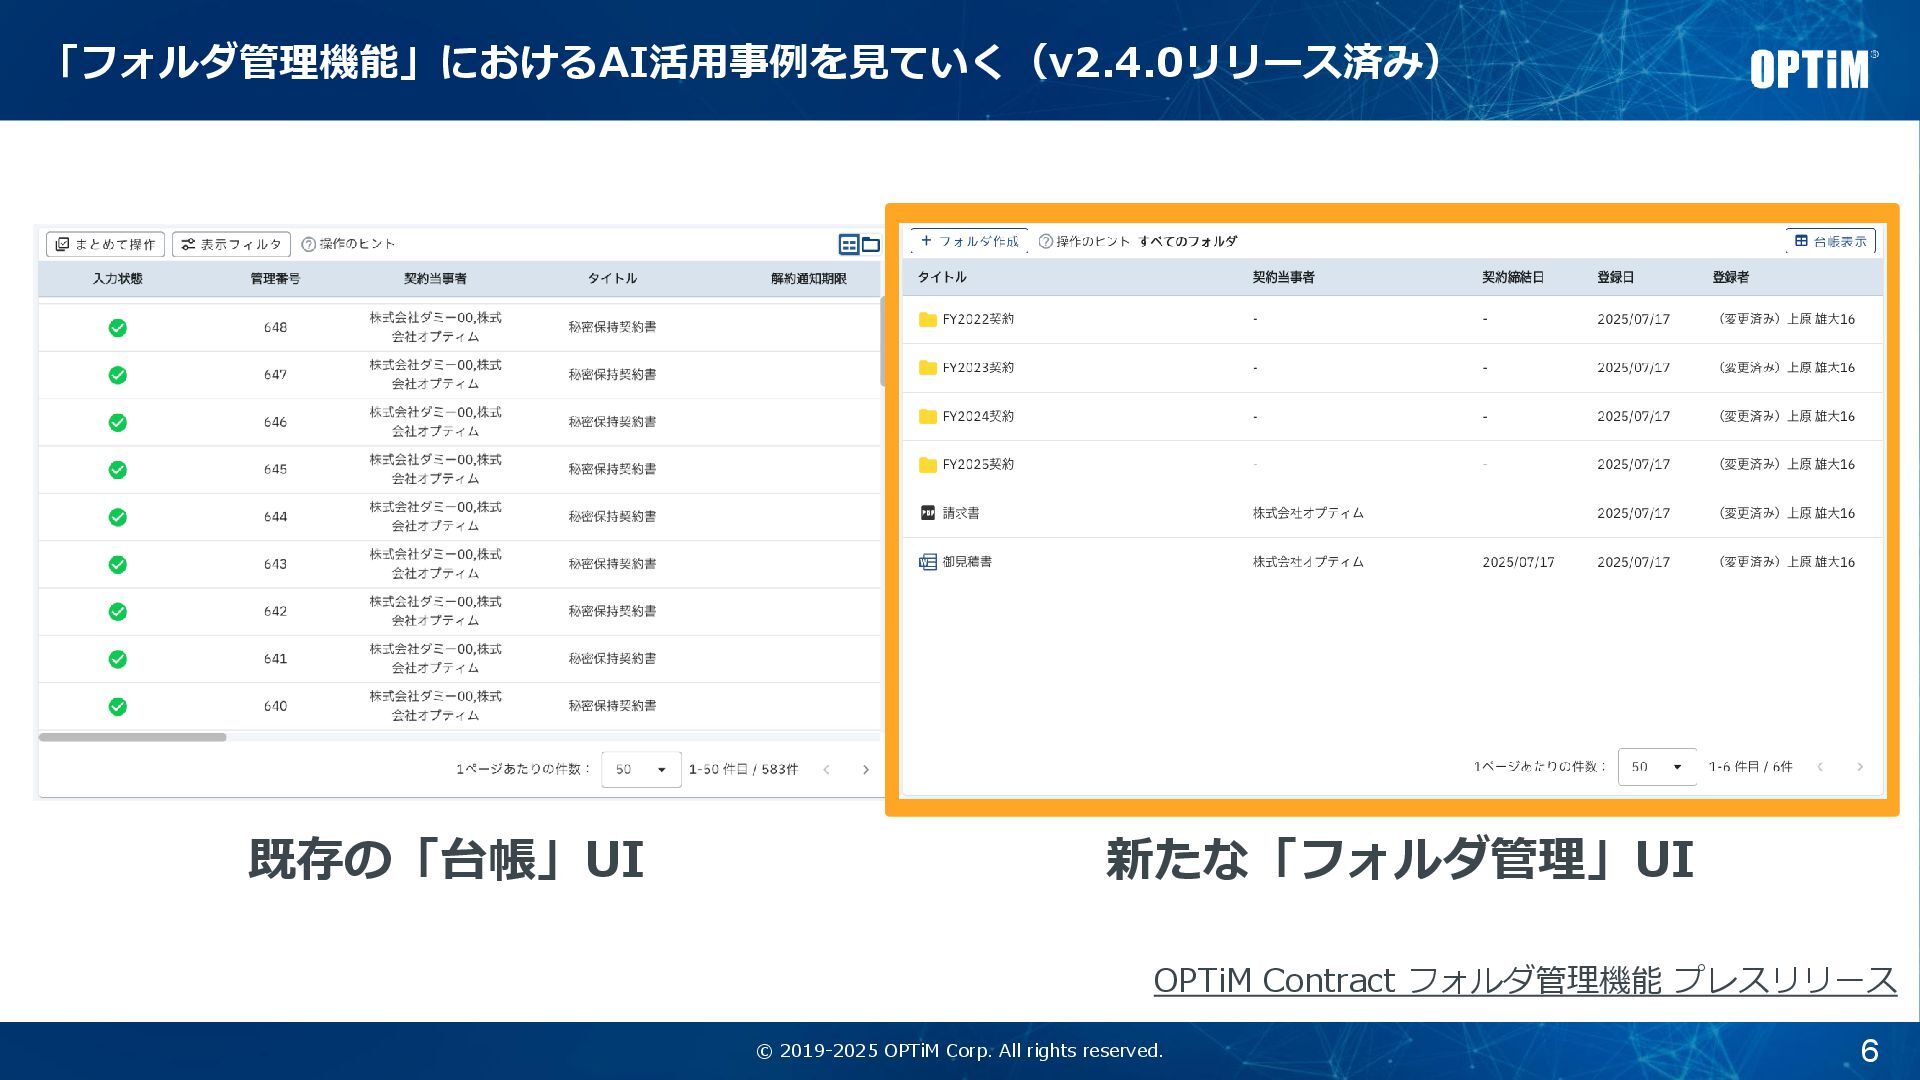Screen dimensions: 1920x1080
Task: Sort by 管理番号 column header
Action: pos(275,279)
